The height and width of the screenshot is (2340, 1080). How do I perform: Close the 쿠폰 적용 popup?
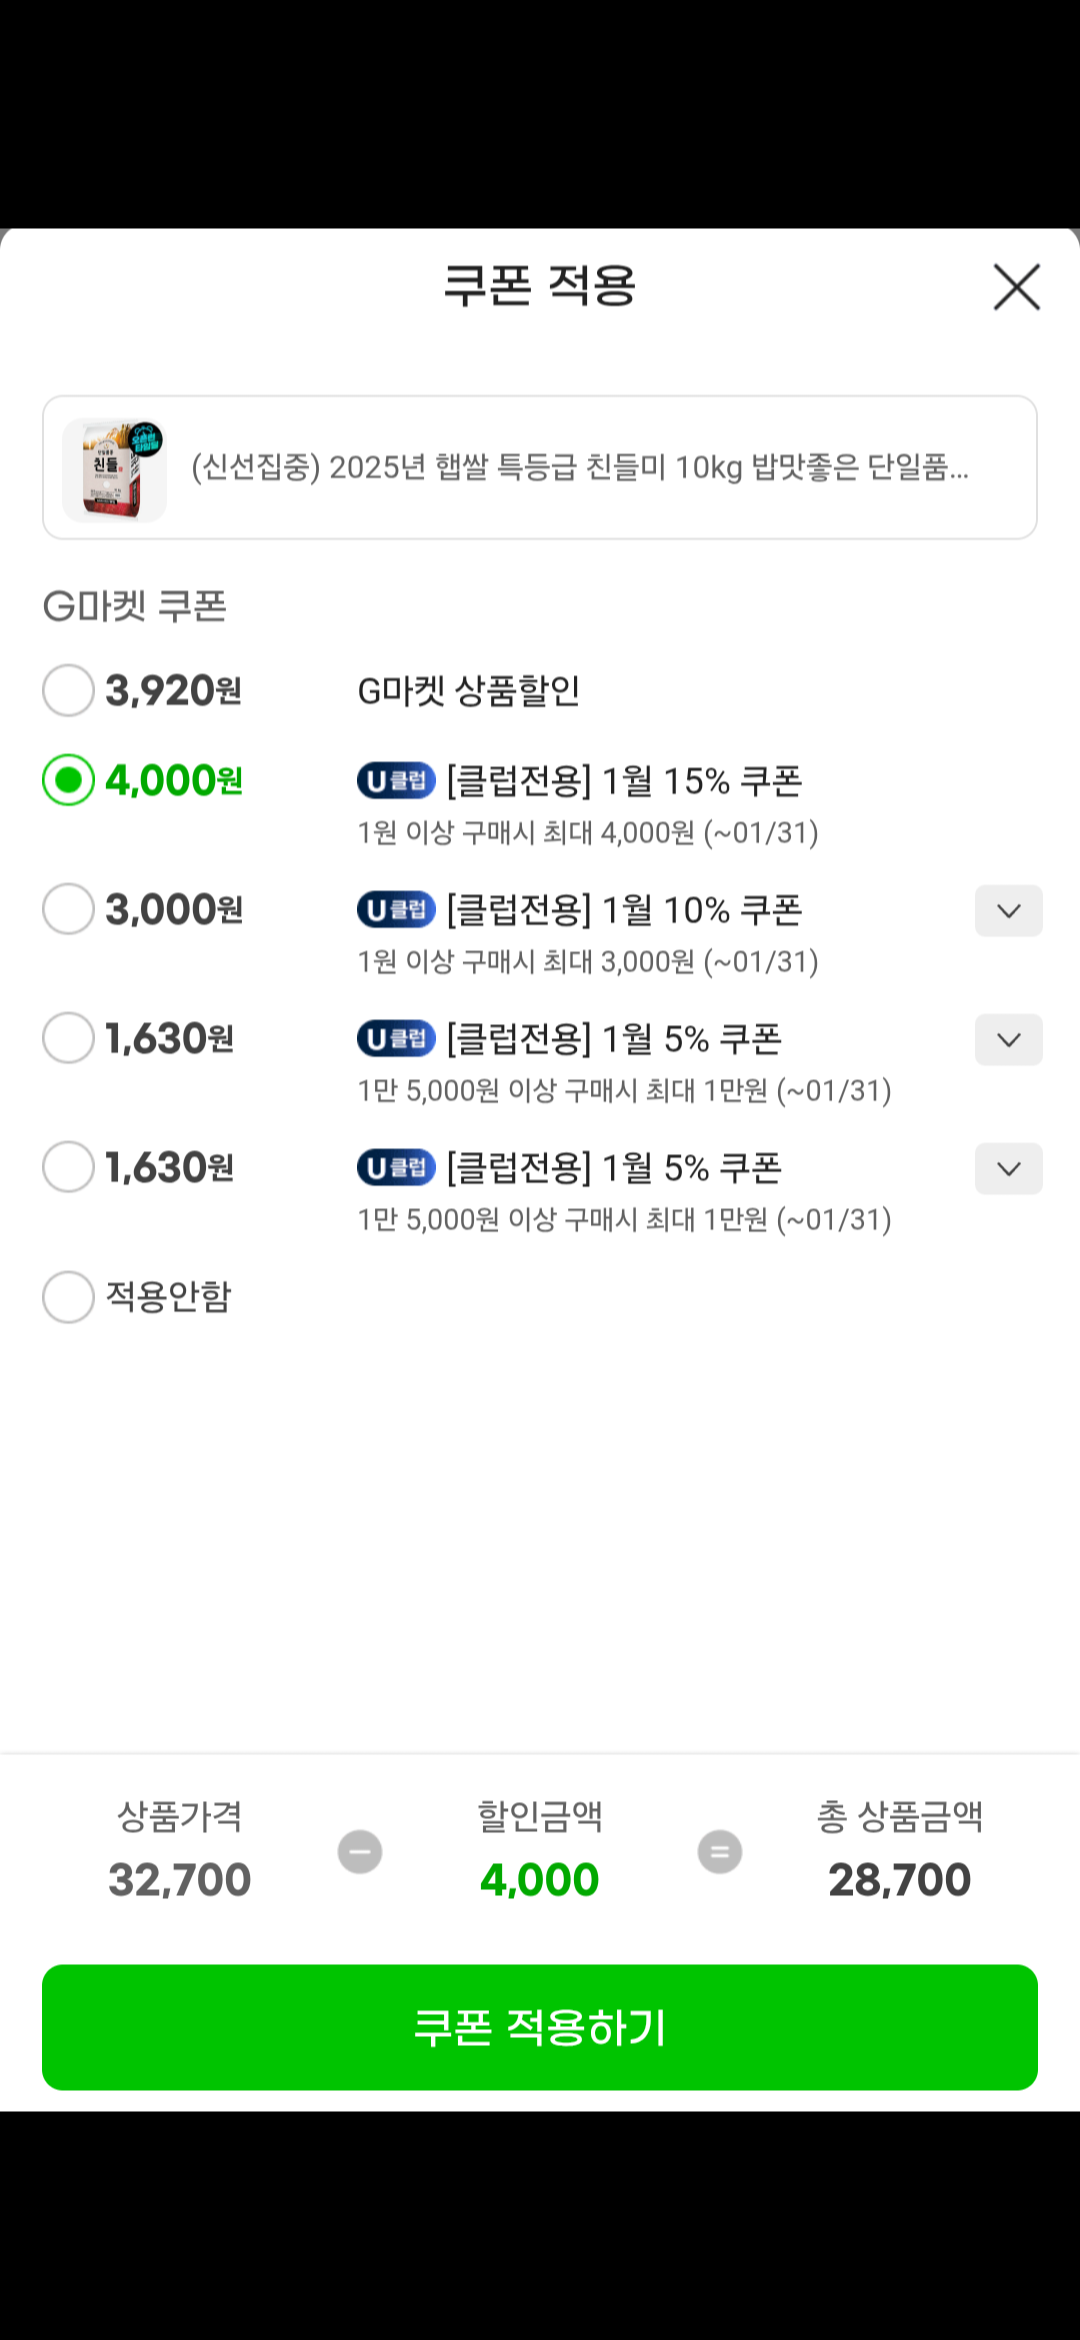pyautogui.click(x=1016, y=288)
